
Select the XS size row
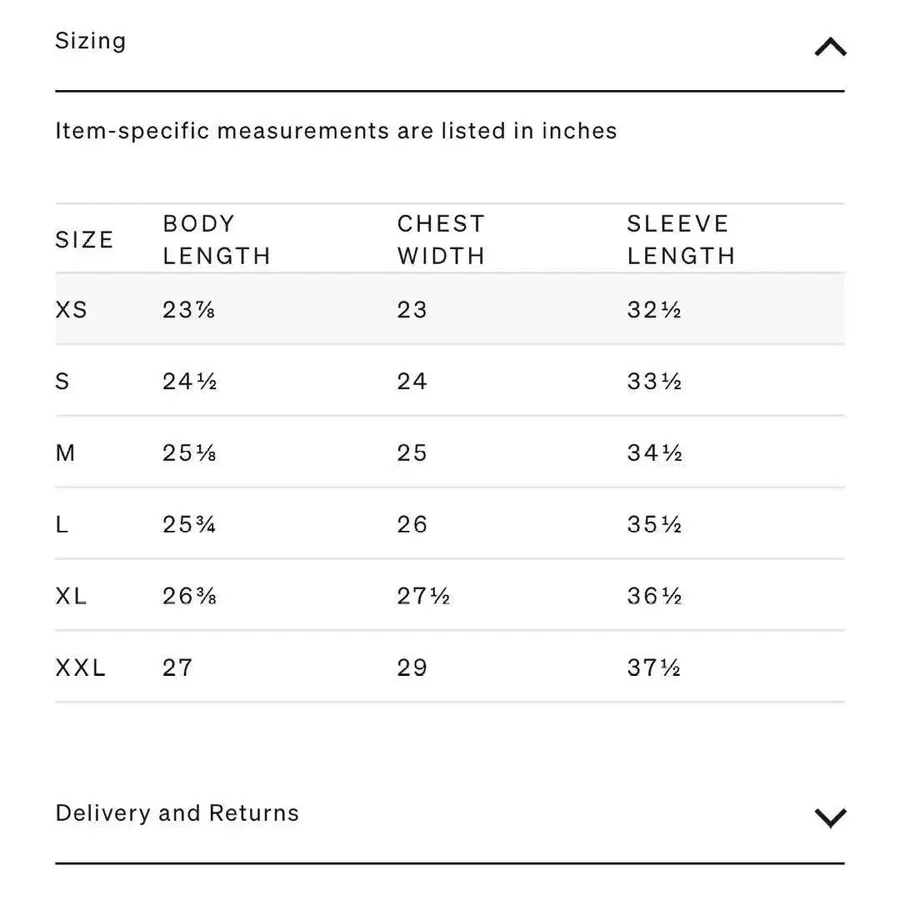(x=72, y=310)
